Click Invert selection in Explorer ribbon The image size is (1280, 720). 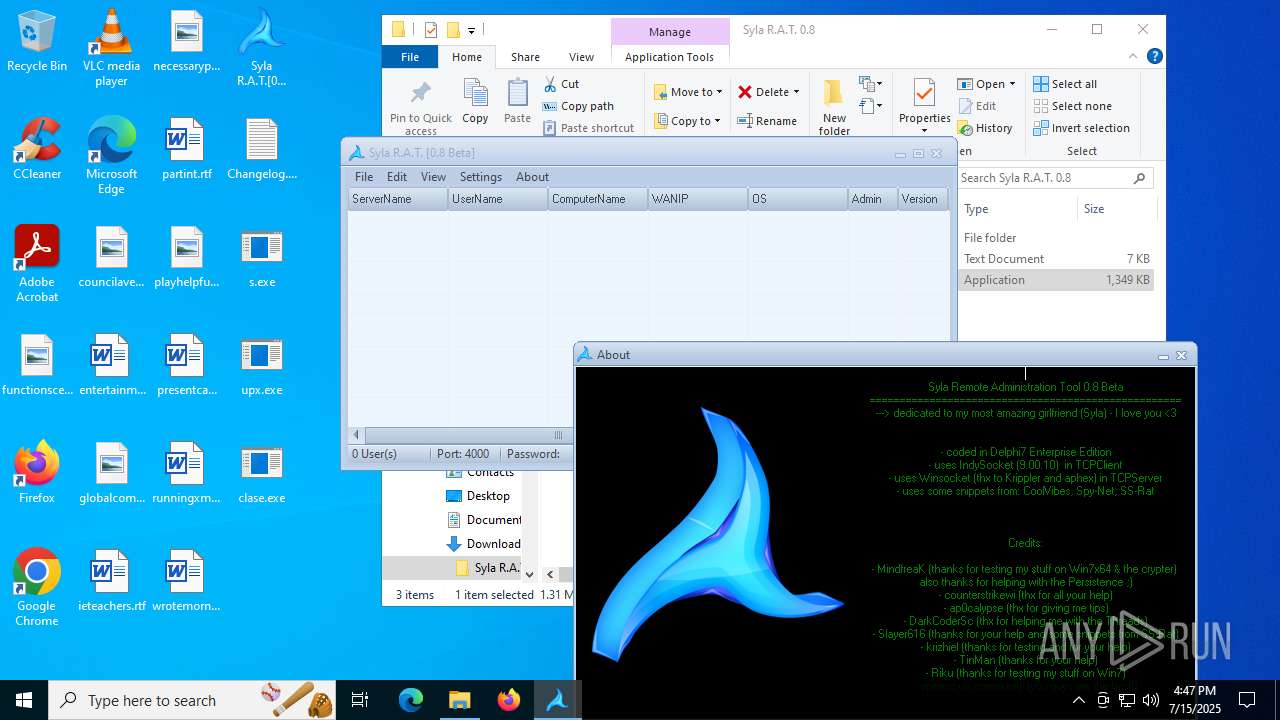(x=1081, y=128)
